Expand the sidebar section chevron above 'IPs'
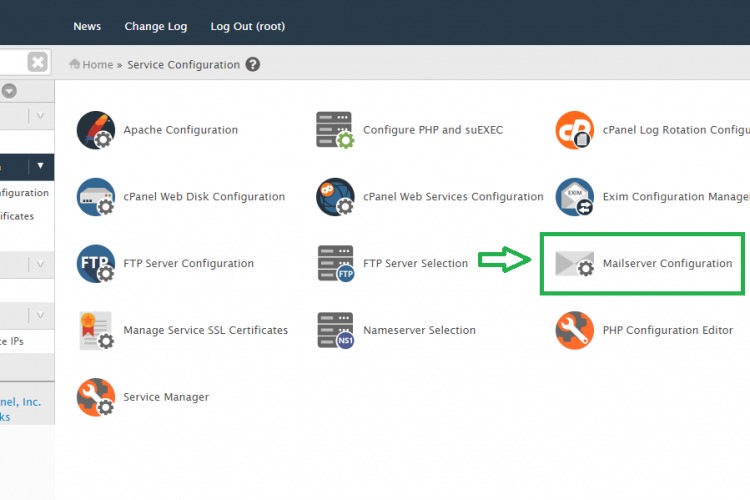The image size is (750, 500). [x=40, y=315]
